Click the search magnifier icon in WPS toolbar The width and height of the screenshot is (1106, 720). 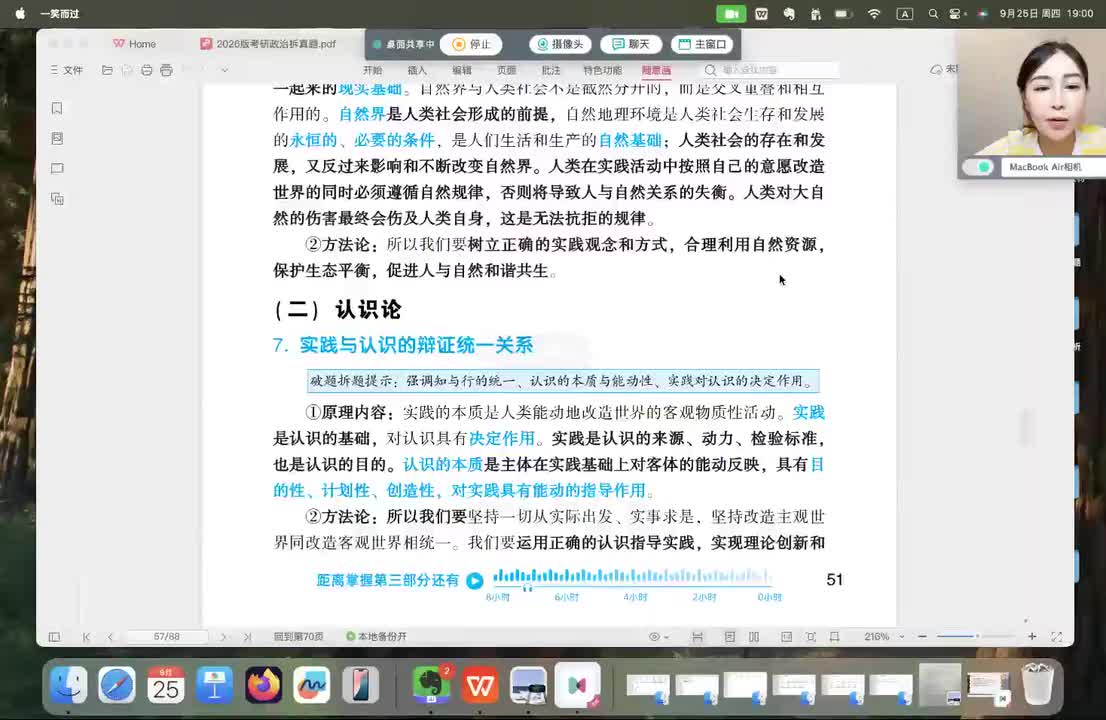click(710, 70)
